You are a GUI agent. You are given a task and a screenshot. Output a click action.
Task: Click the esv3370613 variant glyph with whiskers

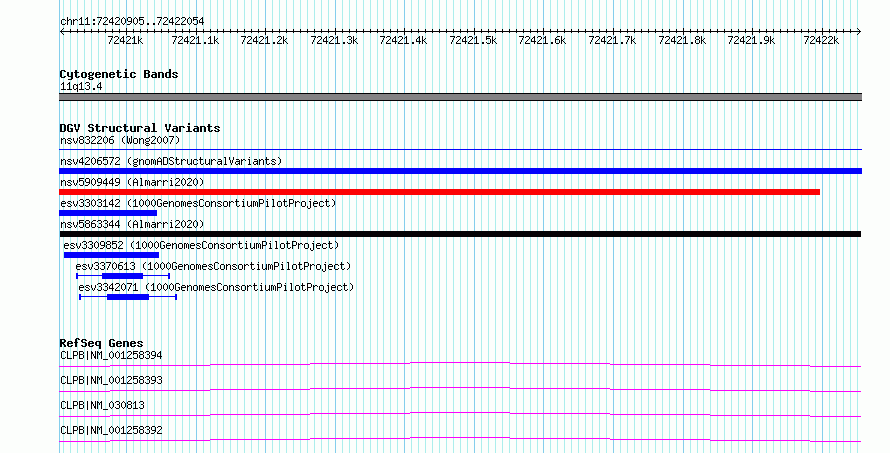point(123,276)
